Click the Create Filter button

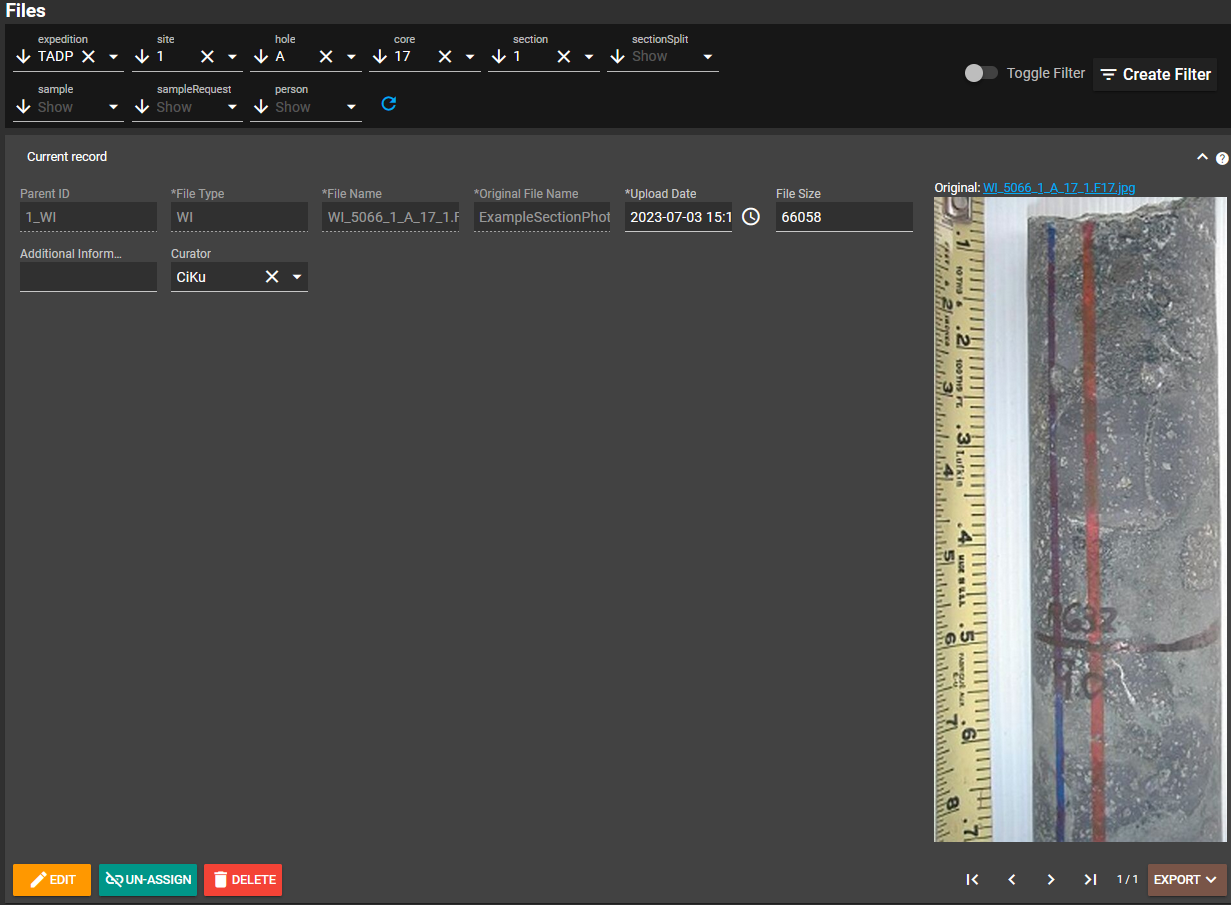(x=1155, y=74)
